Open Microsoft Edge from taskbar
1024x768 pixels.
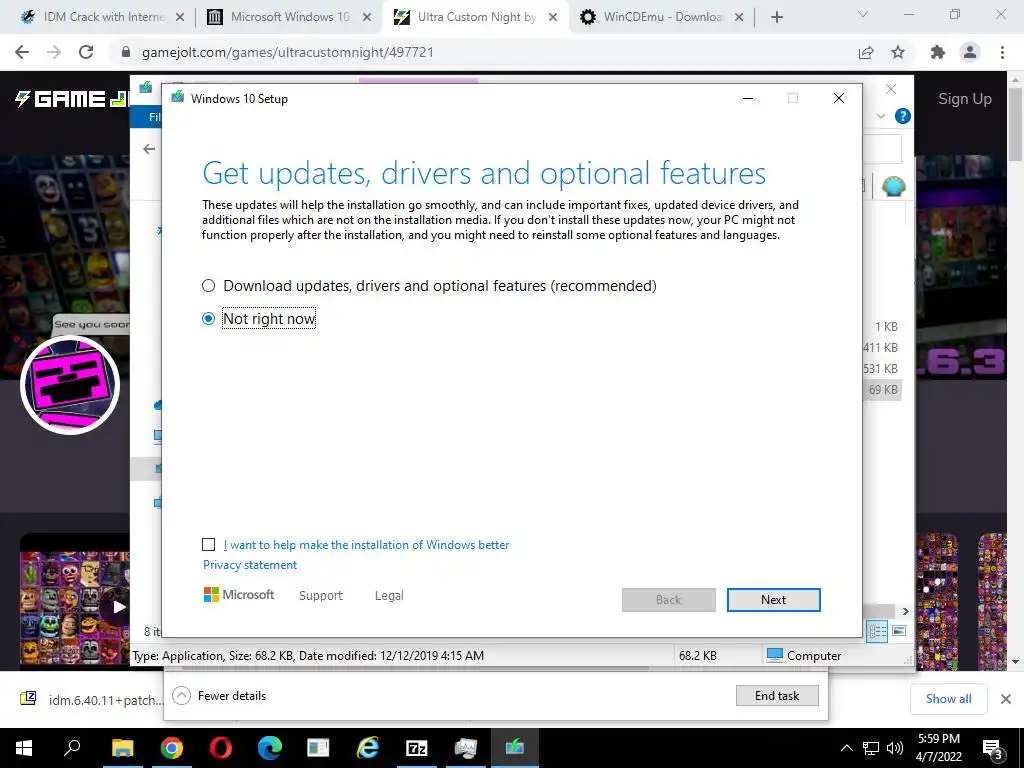269,748
